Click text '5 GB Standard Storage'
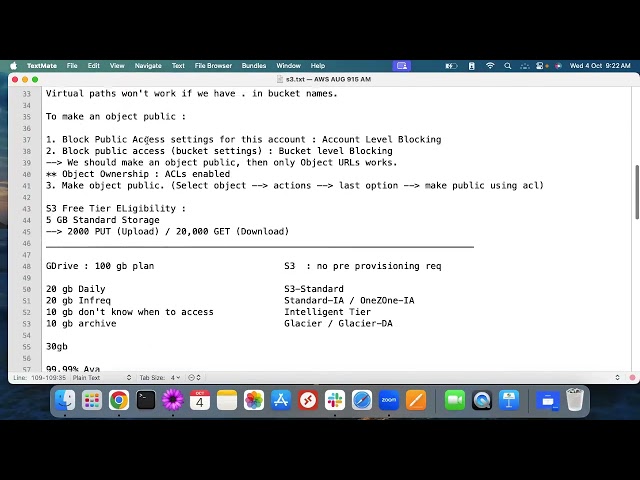Image resolution: width=640 pixels, height=480 pixels. pyautogui.click(x=102, y=220)
